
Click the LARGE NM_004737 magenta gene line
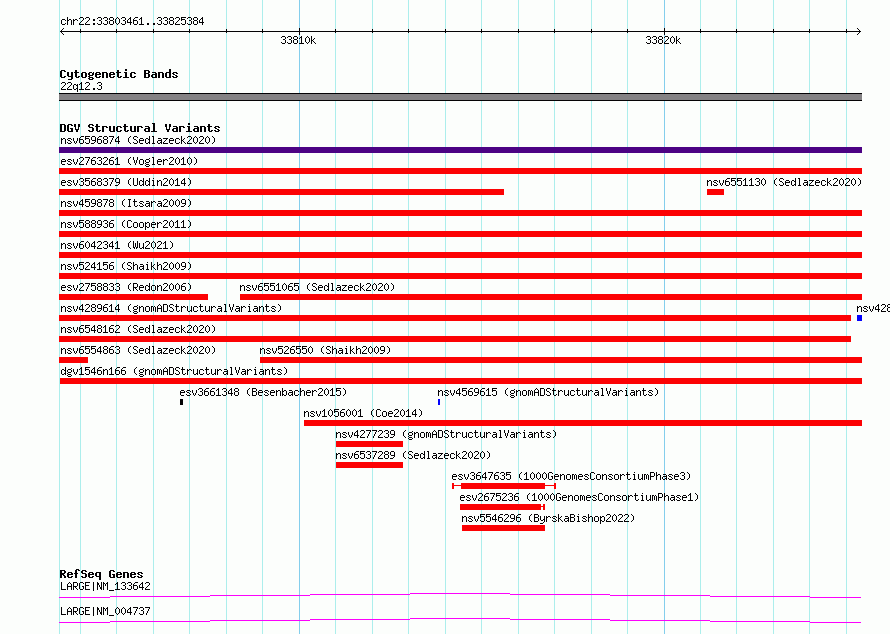click(460, 620)
